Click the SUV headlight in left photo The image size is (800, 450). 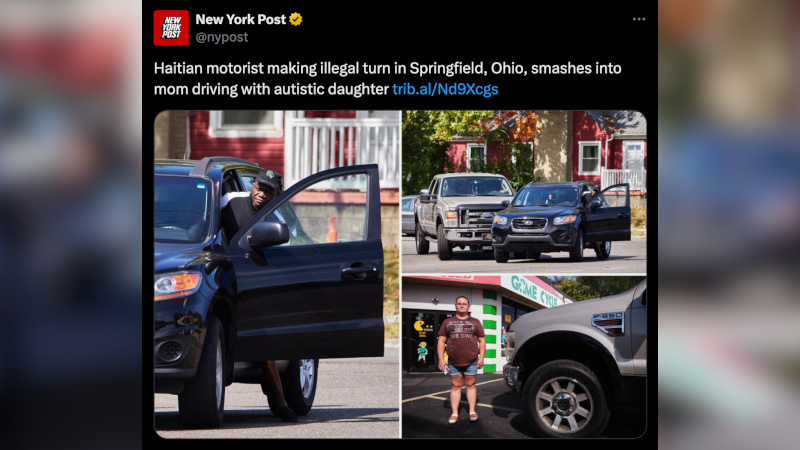coord(177,285)
